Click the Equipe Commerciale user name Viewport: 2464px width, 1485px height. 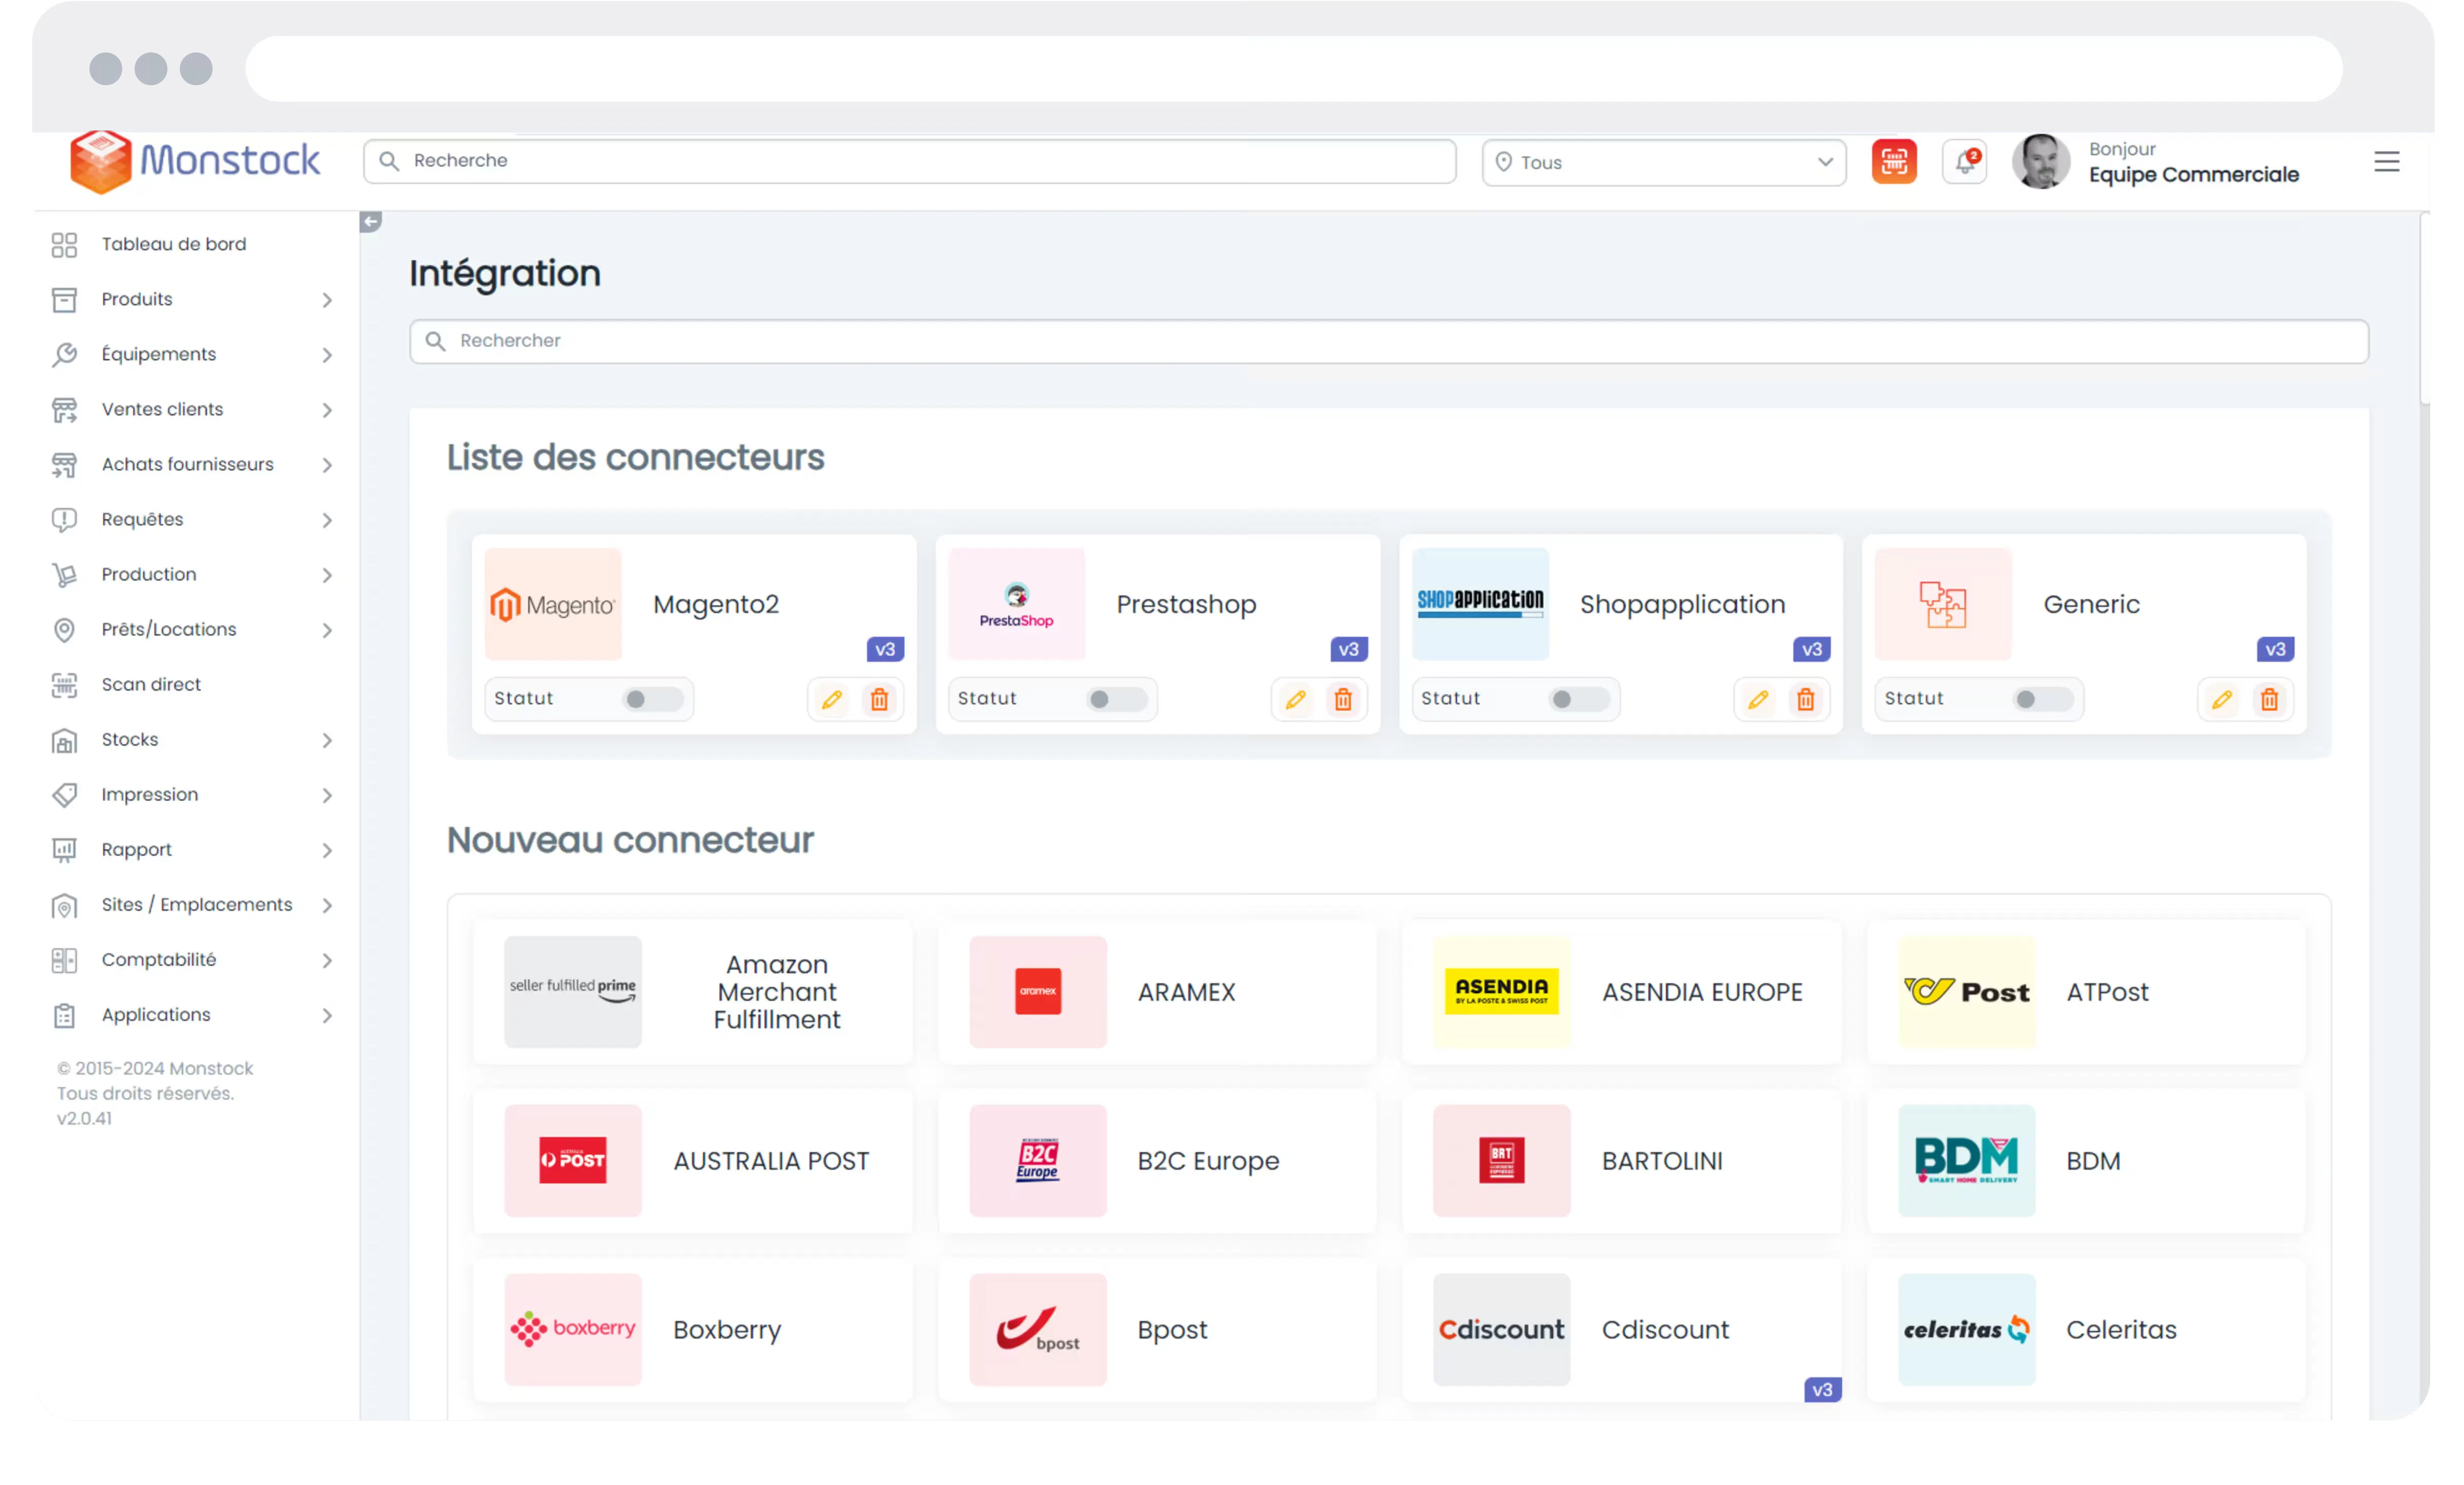2193,175
